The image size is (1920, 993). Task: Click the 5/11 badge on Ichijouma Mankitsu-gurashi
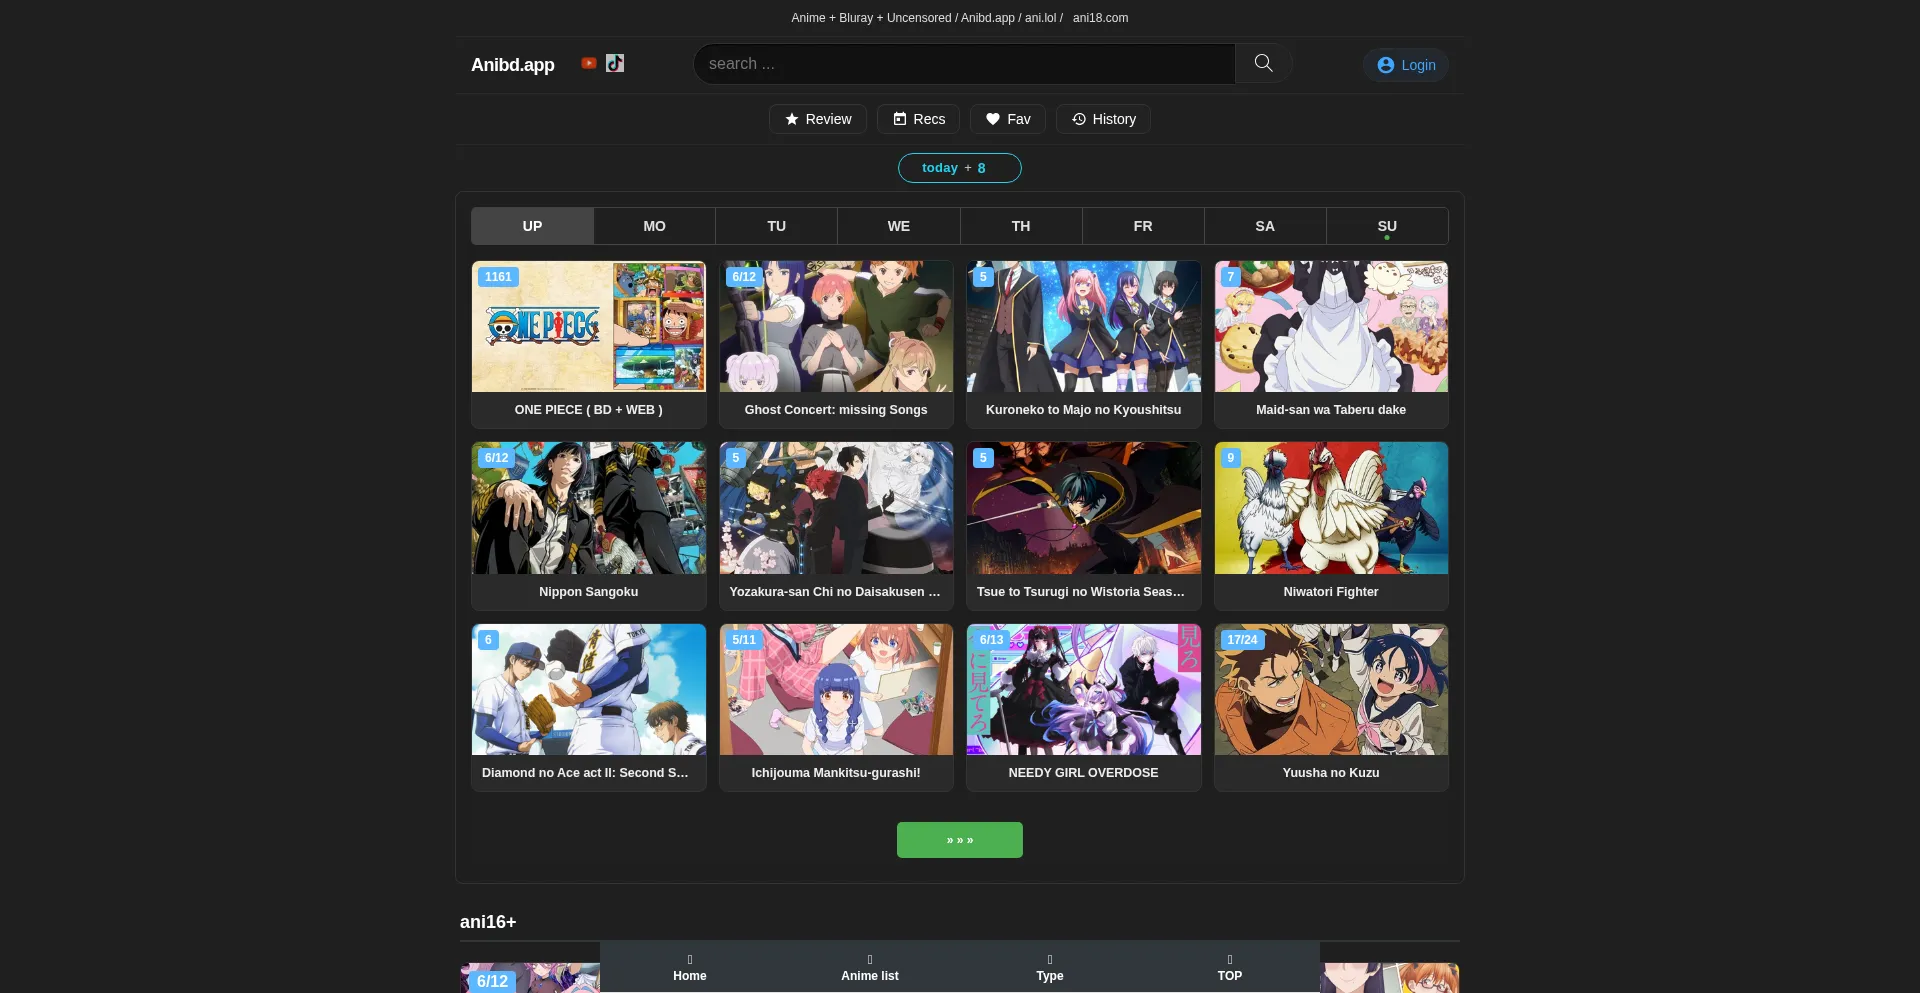coord(744,640)
